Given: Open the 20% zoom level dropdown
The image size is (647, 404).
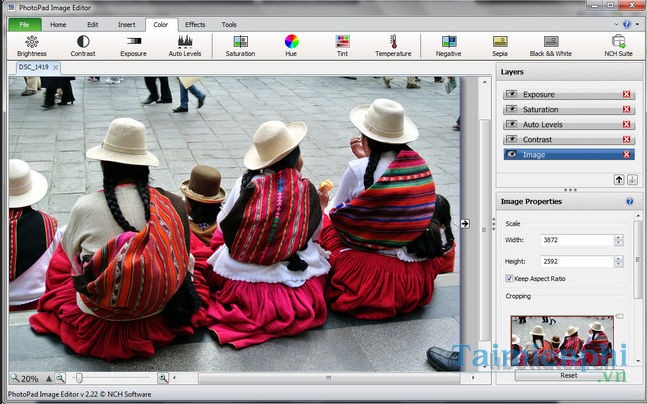Looking at the screenshot, I should (49, 378).
